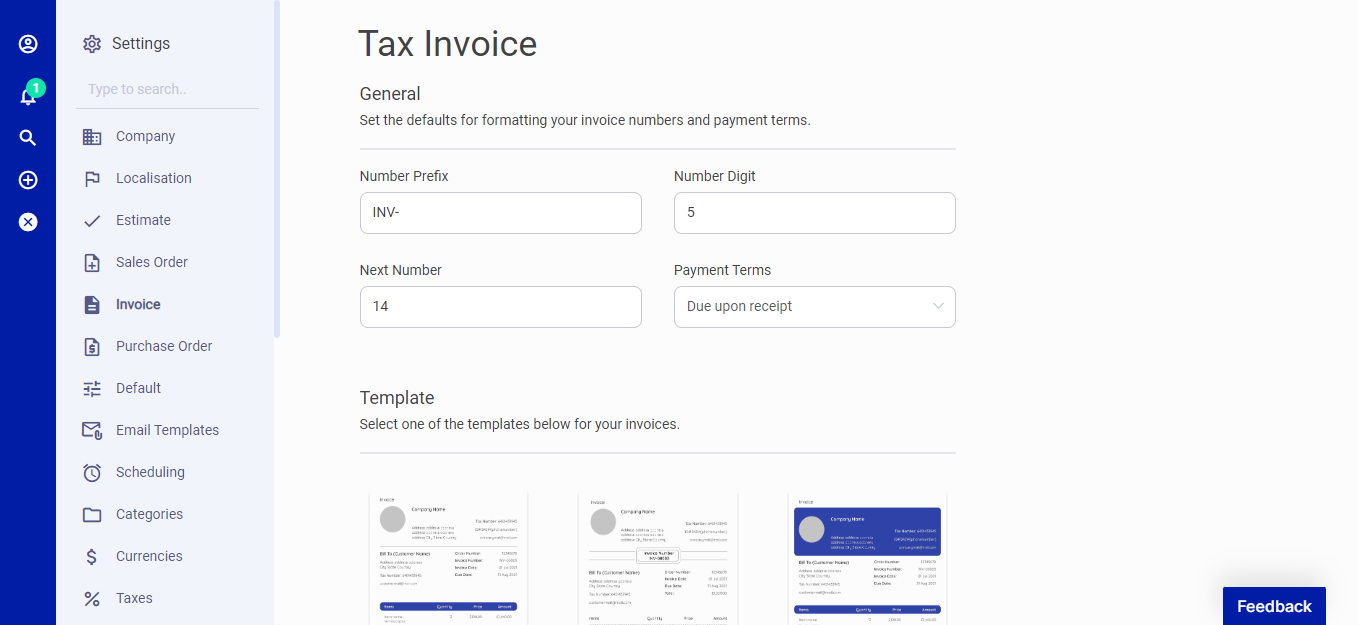Go to Estimate settings
The image size is (1358, 625).
tap(143, 220)
